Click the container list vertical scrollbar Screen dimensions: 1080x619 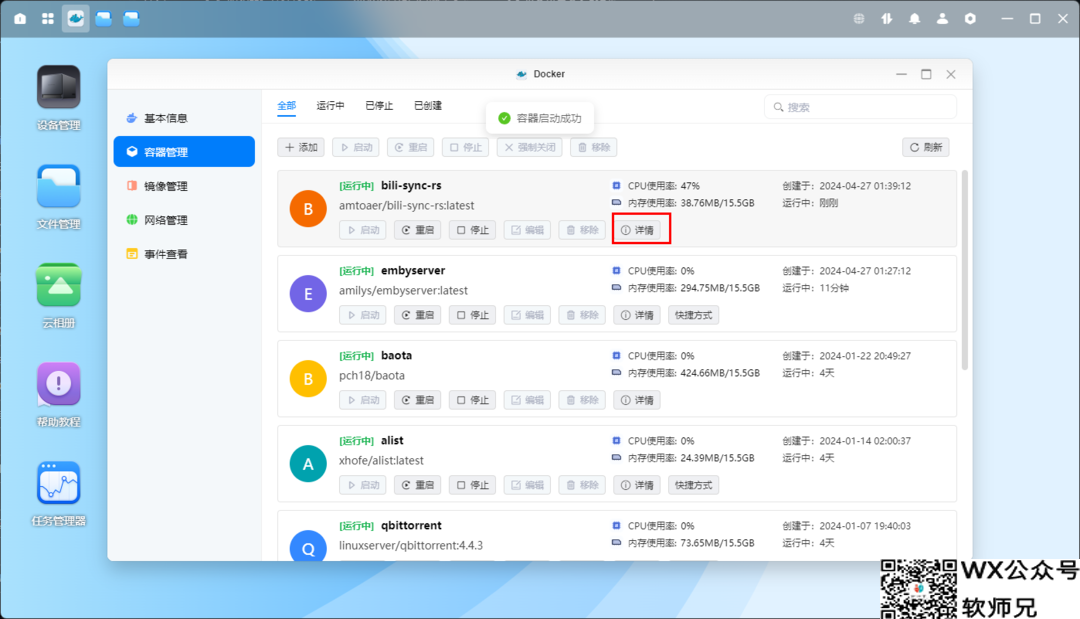click(x=965, y=270)
